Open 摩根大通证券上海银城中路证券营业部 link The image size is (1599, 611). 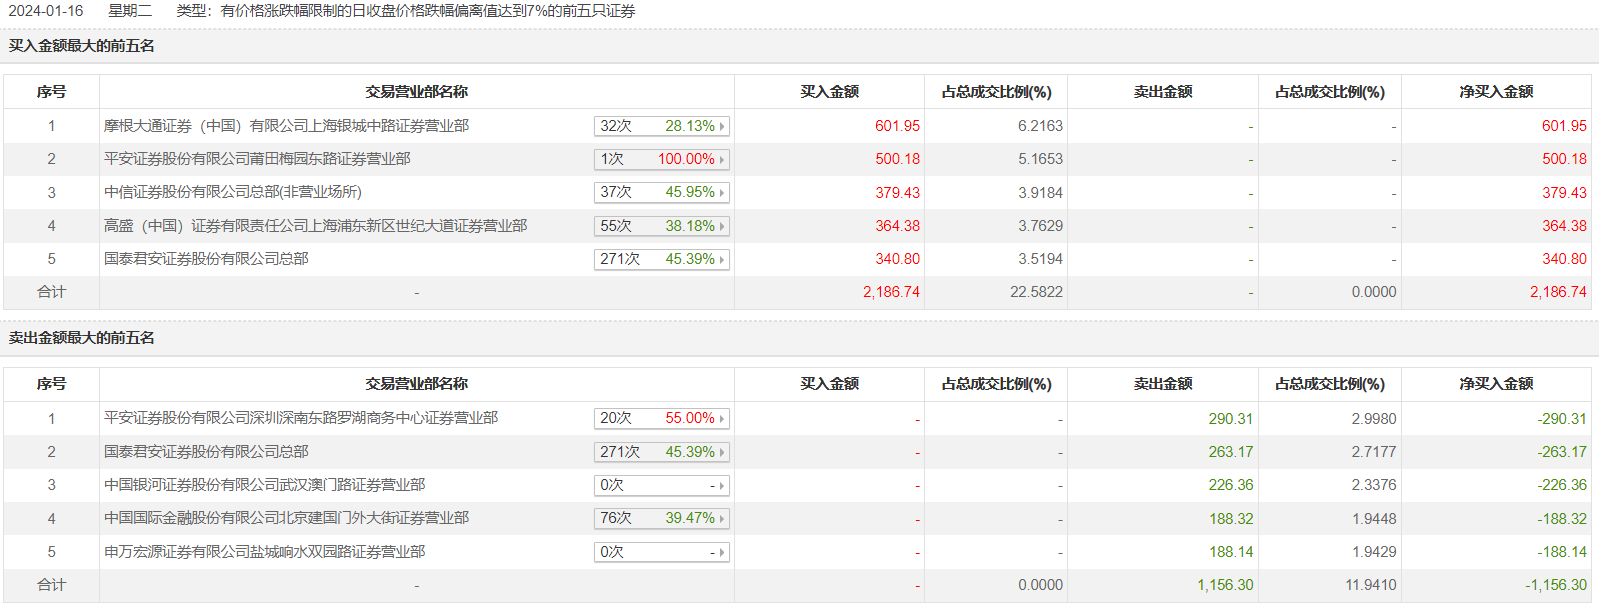(286, 126)
